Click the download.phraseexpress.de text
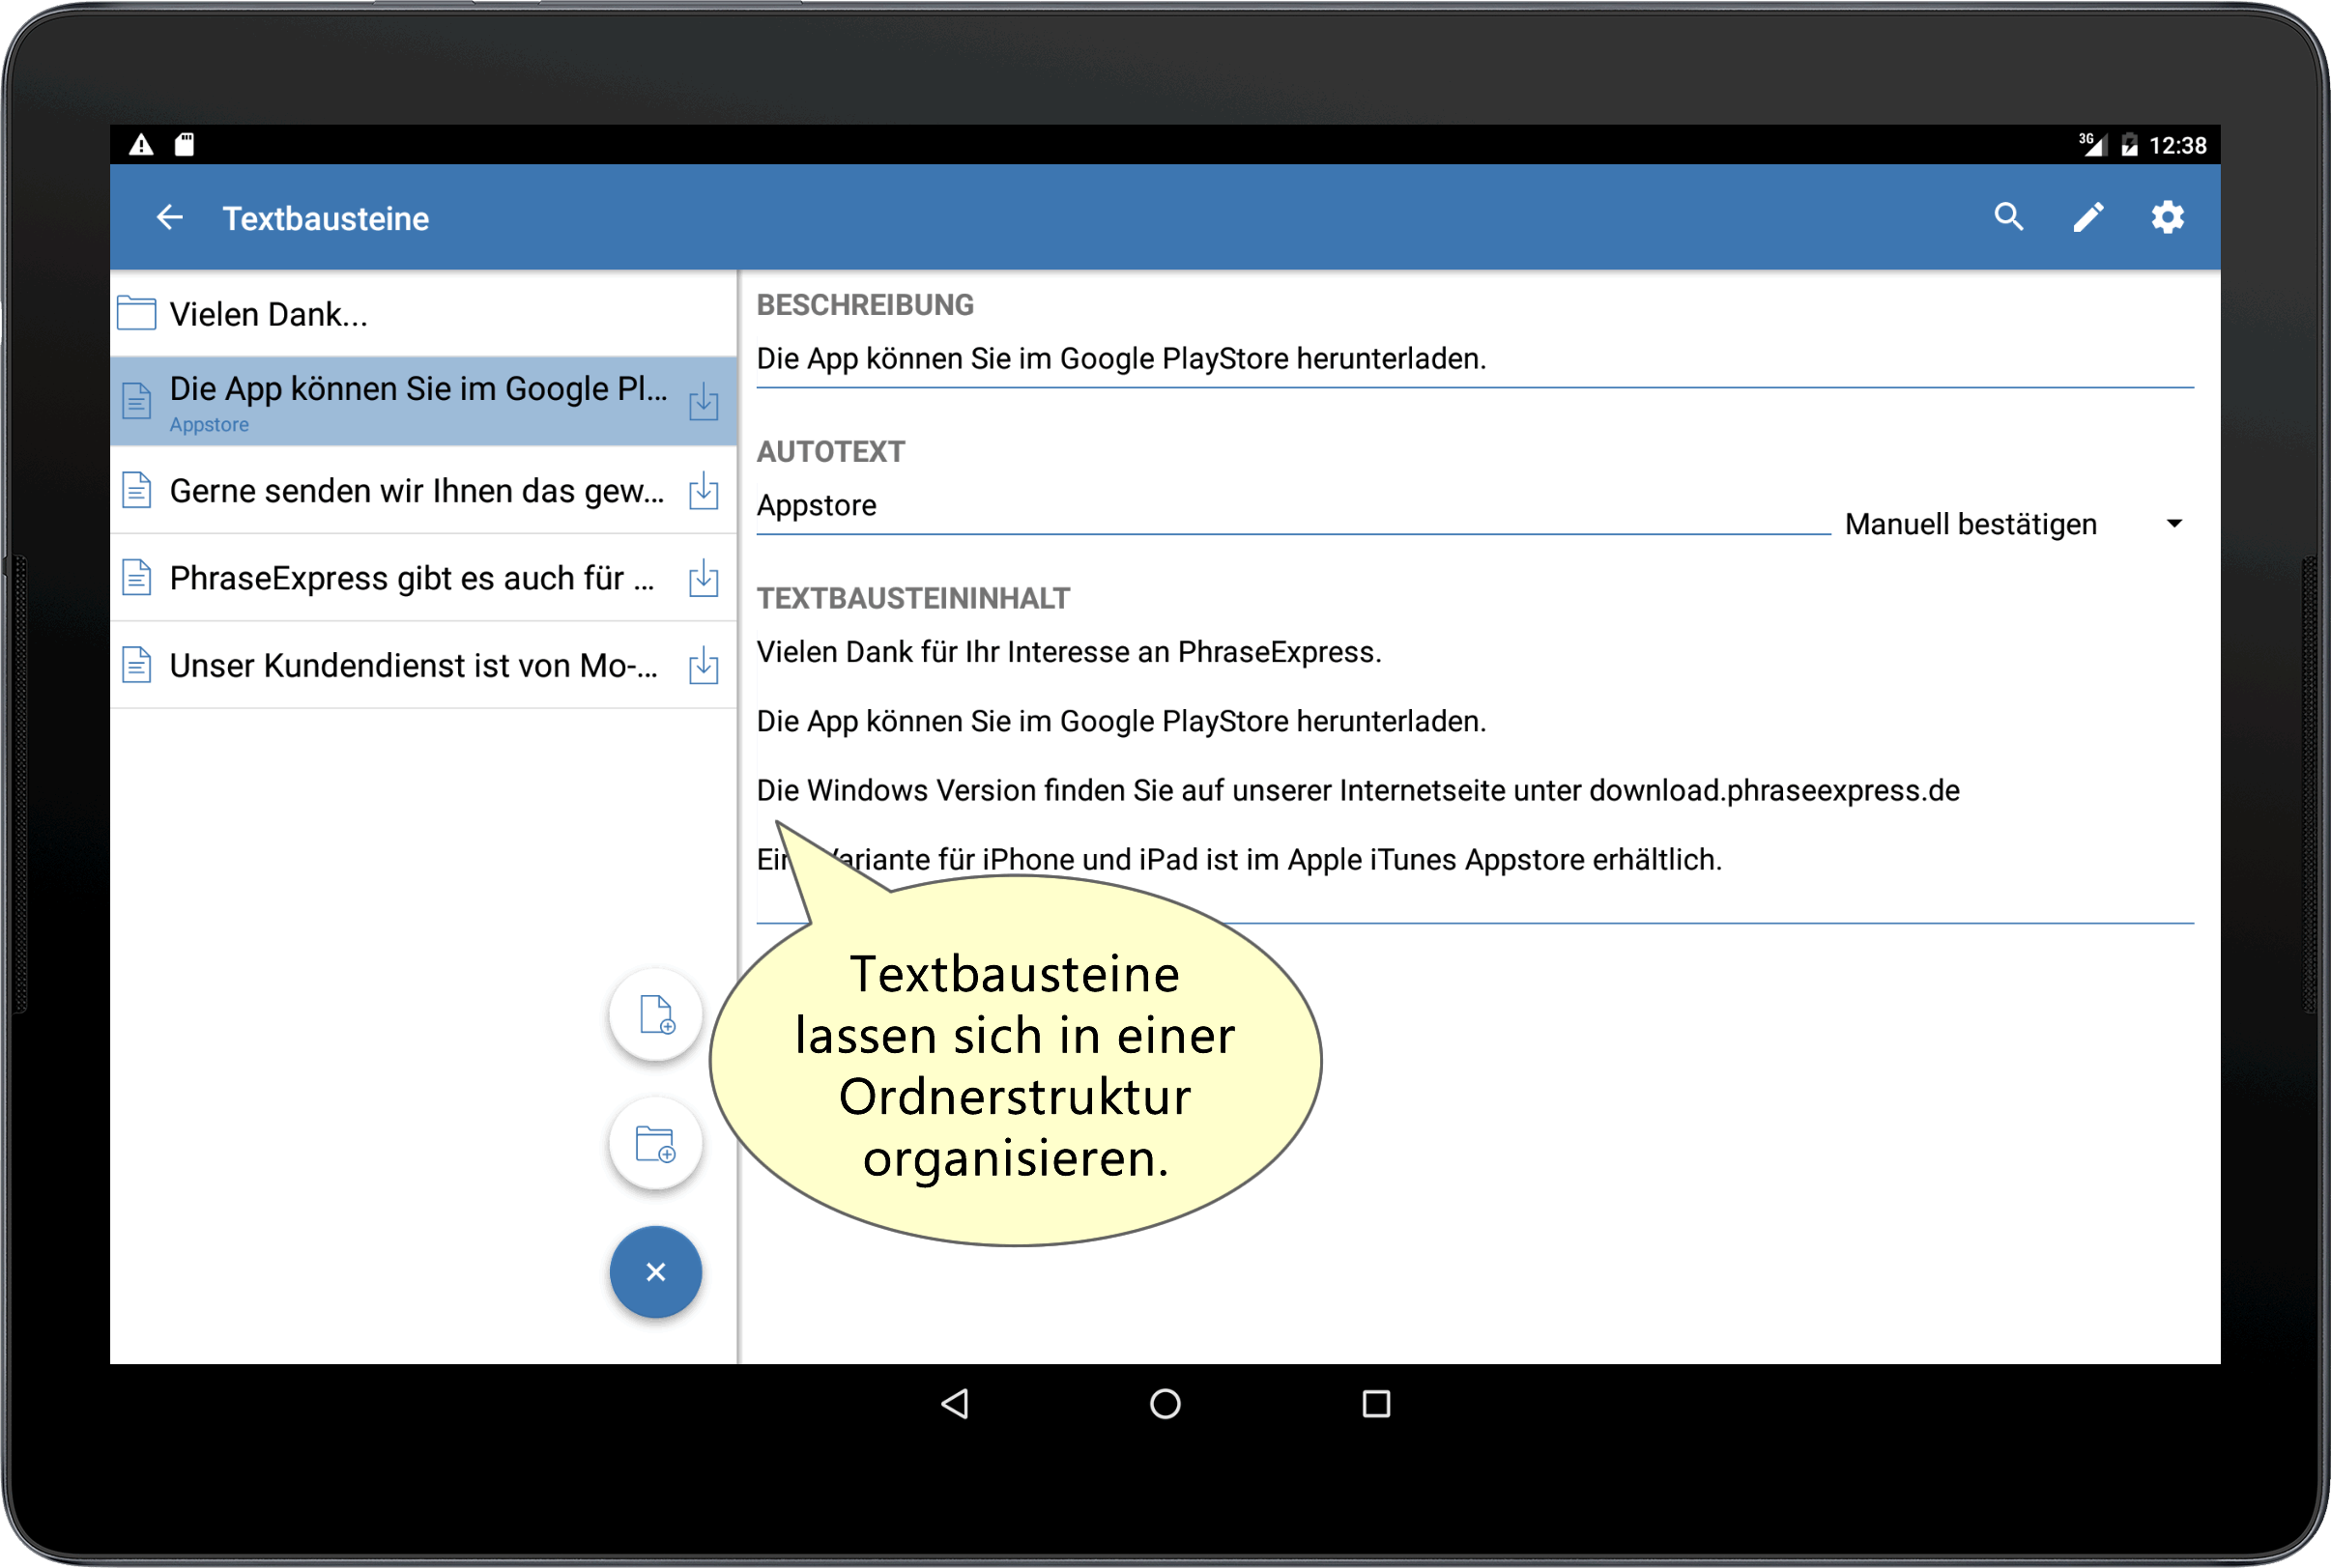 tap(1774, 790)
